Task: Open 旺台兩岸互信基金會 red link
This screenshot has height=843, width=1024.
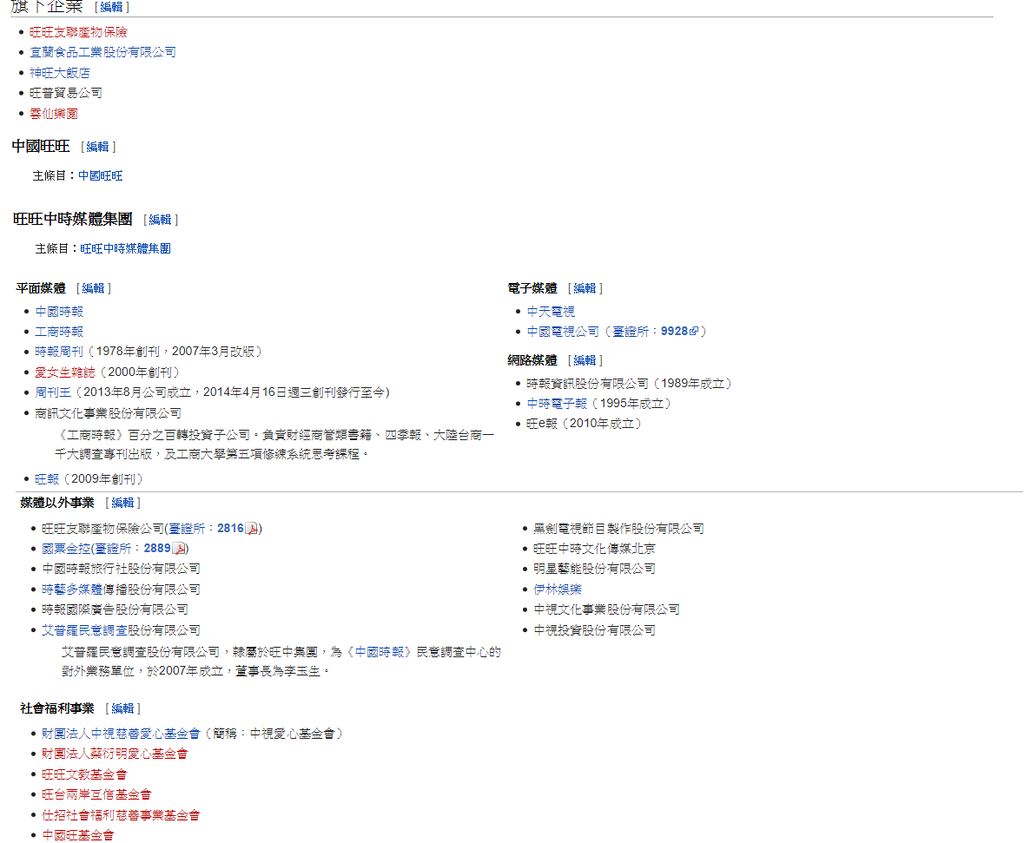Action: tap(97, 795)
